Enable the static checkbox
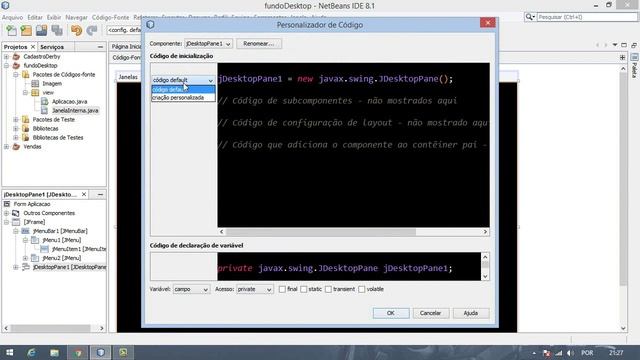Viewport: 640px width, 360px height. (304, 289)
